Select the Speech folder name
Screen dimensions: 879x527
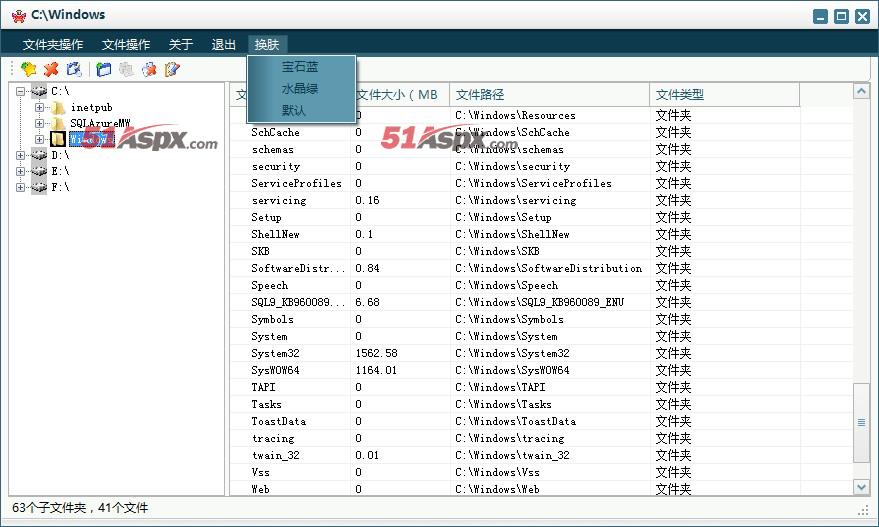coord(269,285)
